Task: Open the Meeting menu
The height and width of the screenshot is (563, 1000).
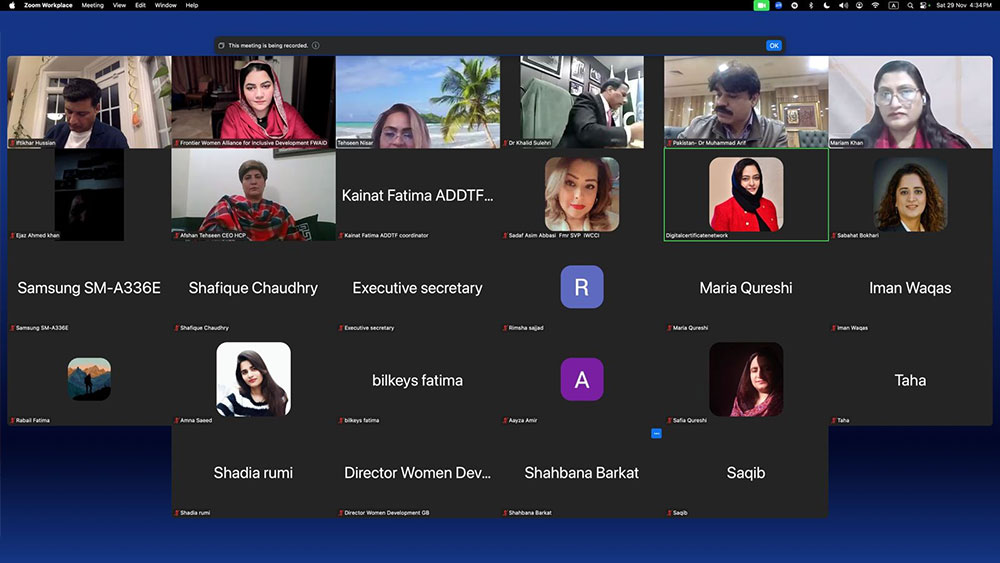Action: tap(92, 5)
